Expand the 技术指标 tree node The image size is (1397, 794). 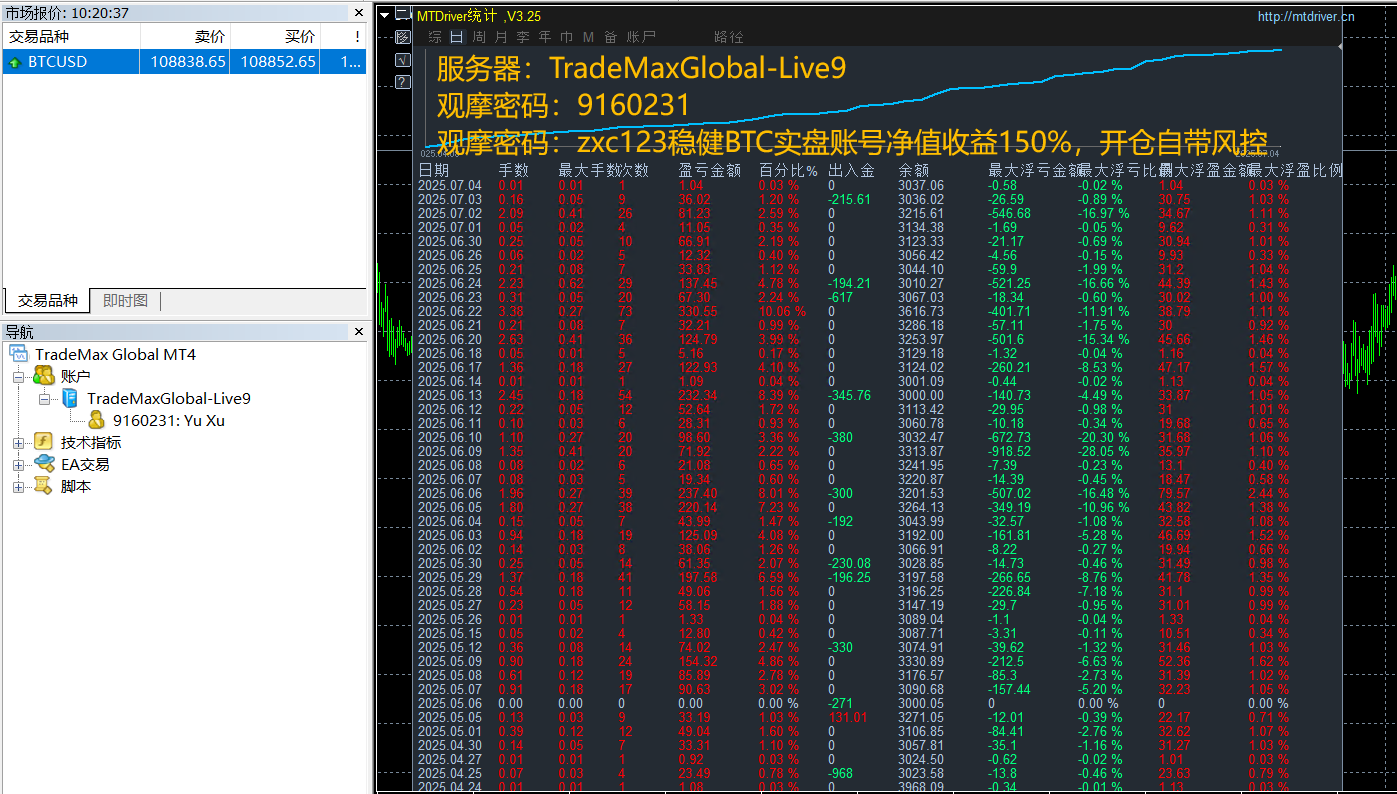tap(18, 443)
